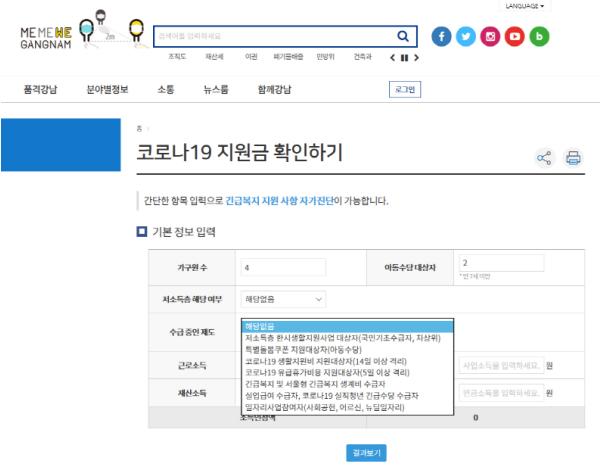The image size is (600, 470).
Task: Expand the 저소득층 해당 여부 dropdown
Action: pos(284,298)
